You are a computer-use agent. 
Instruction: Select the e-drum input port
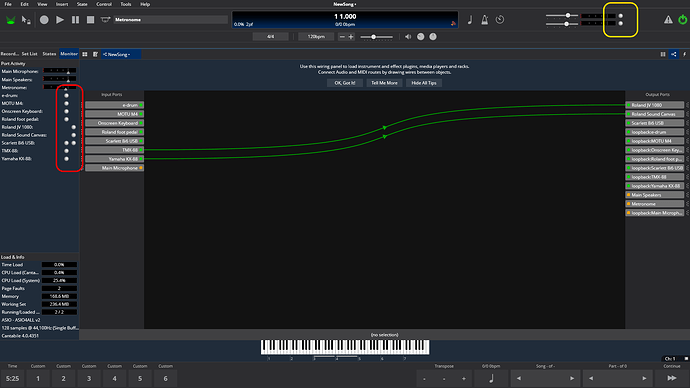(114, 105)
